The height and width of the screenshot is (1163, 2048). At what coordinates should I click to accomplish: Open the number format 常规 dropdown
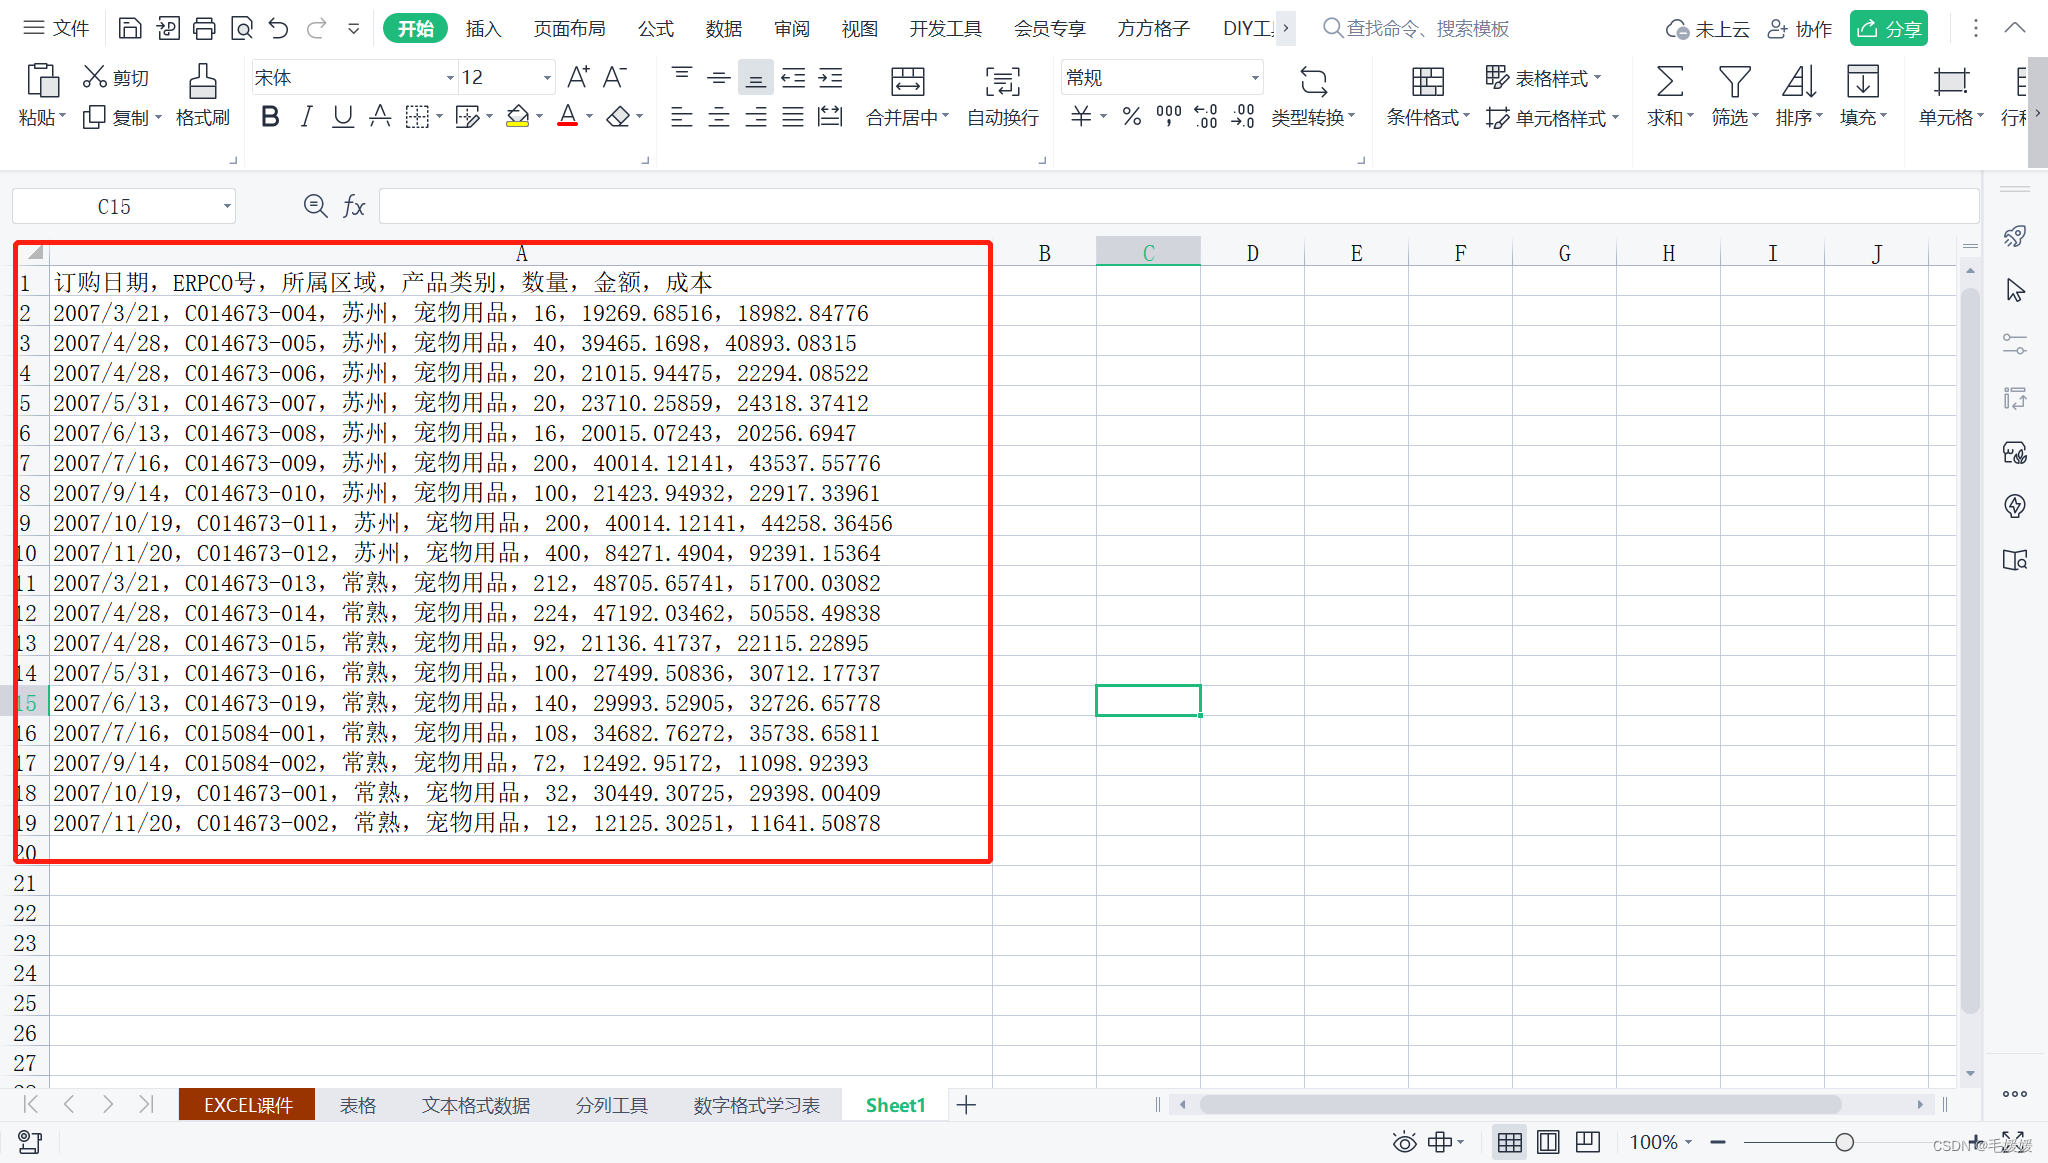(x=1254, y=78)
